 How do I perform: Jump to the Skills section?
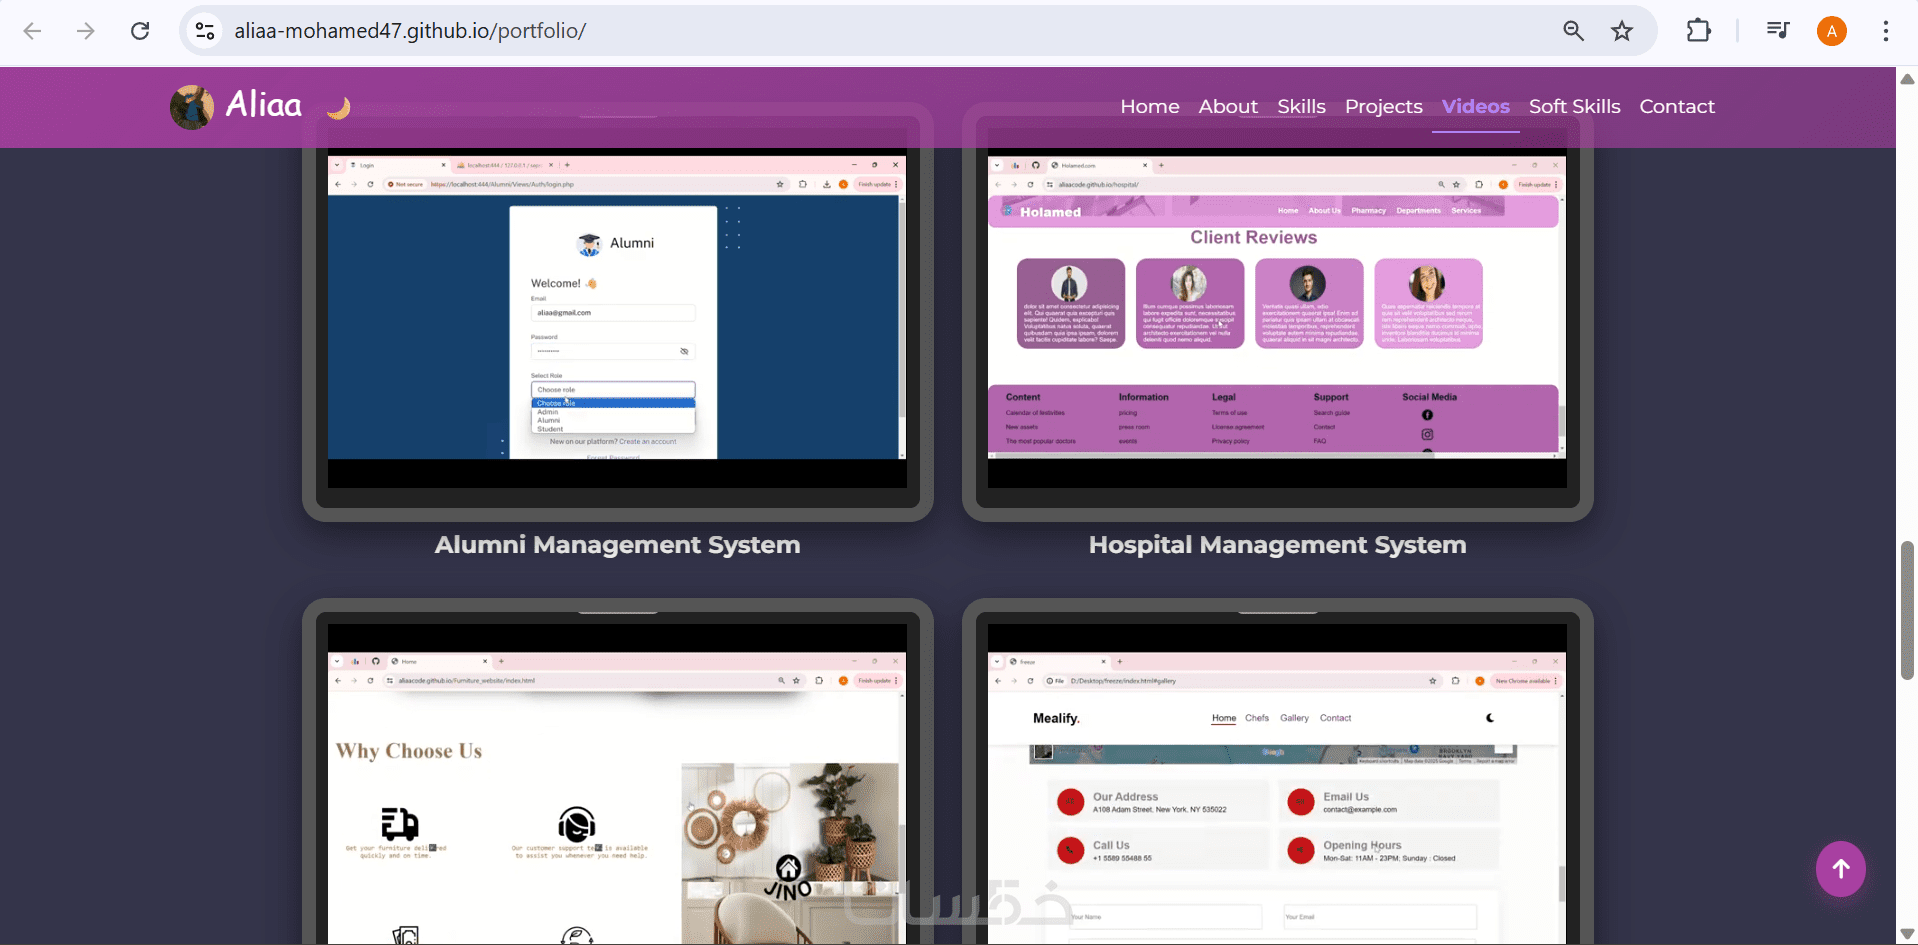[1301, 106]
